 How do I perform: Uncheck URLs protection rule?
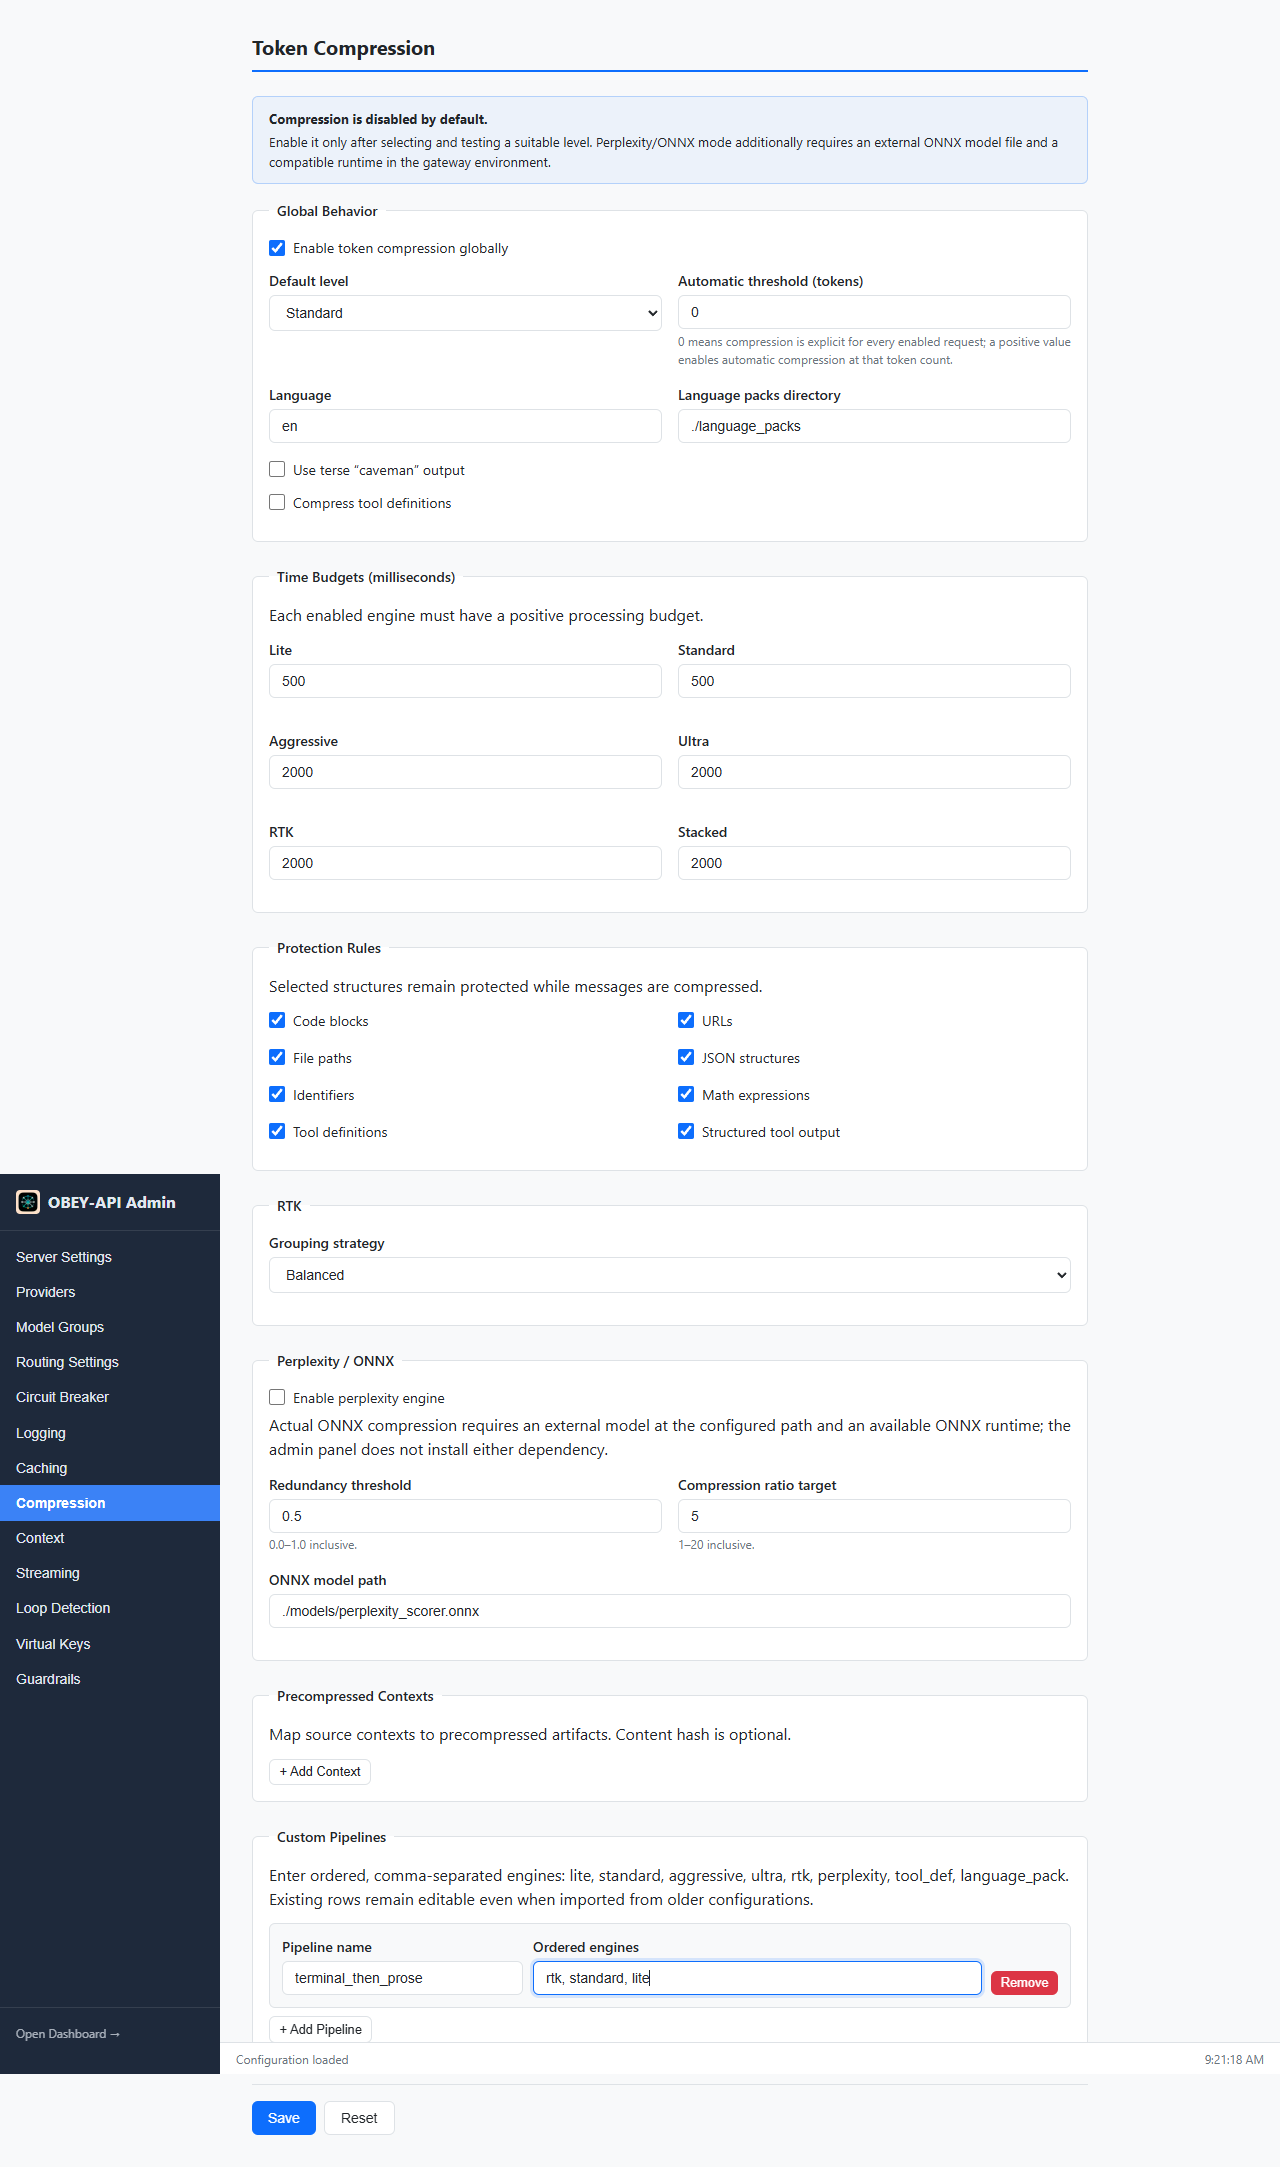click(x=686, y=1020)
